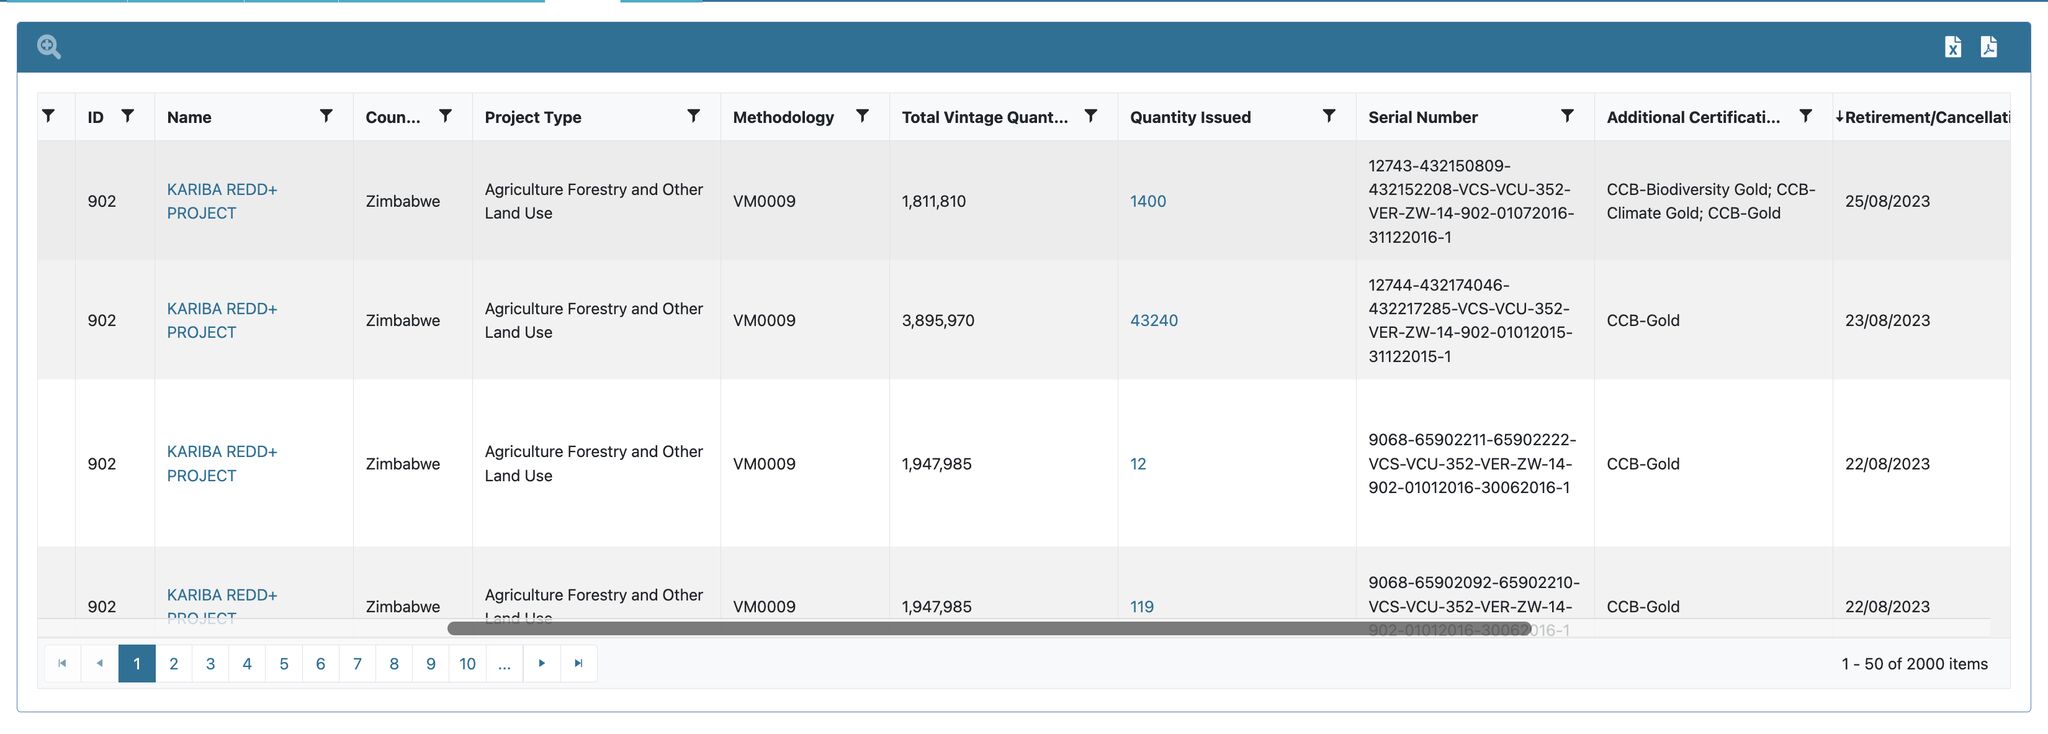The image size is (2048, 734).
Task: Select the 23/08/2023 retirement date cell
Action: [x=1921, y=320]
